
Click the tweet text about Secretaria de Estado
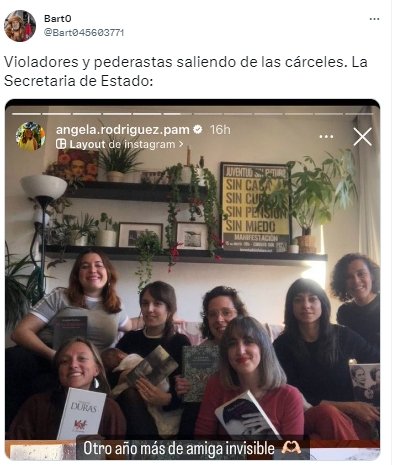tap(186, 71)
